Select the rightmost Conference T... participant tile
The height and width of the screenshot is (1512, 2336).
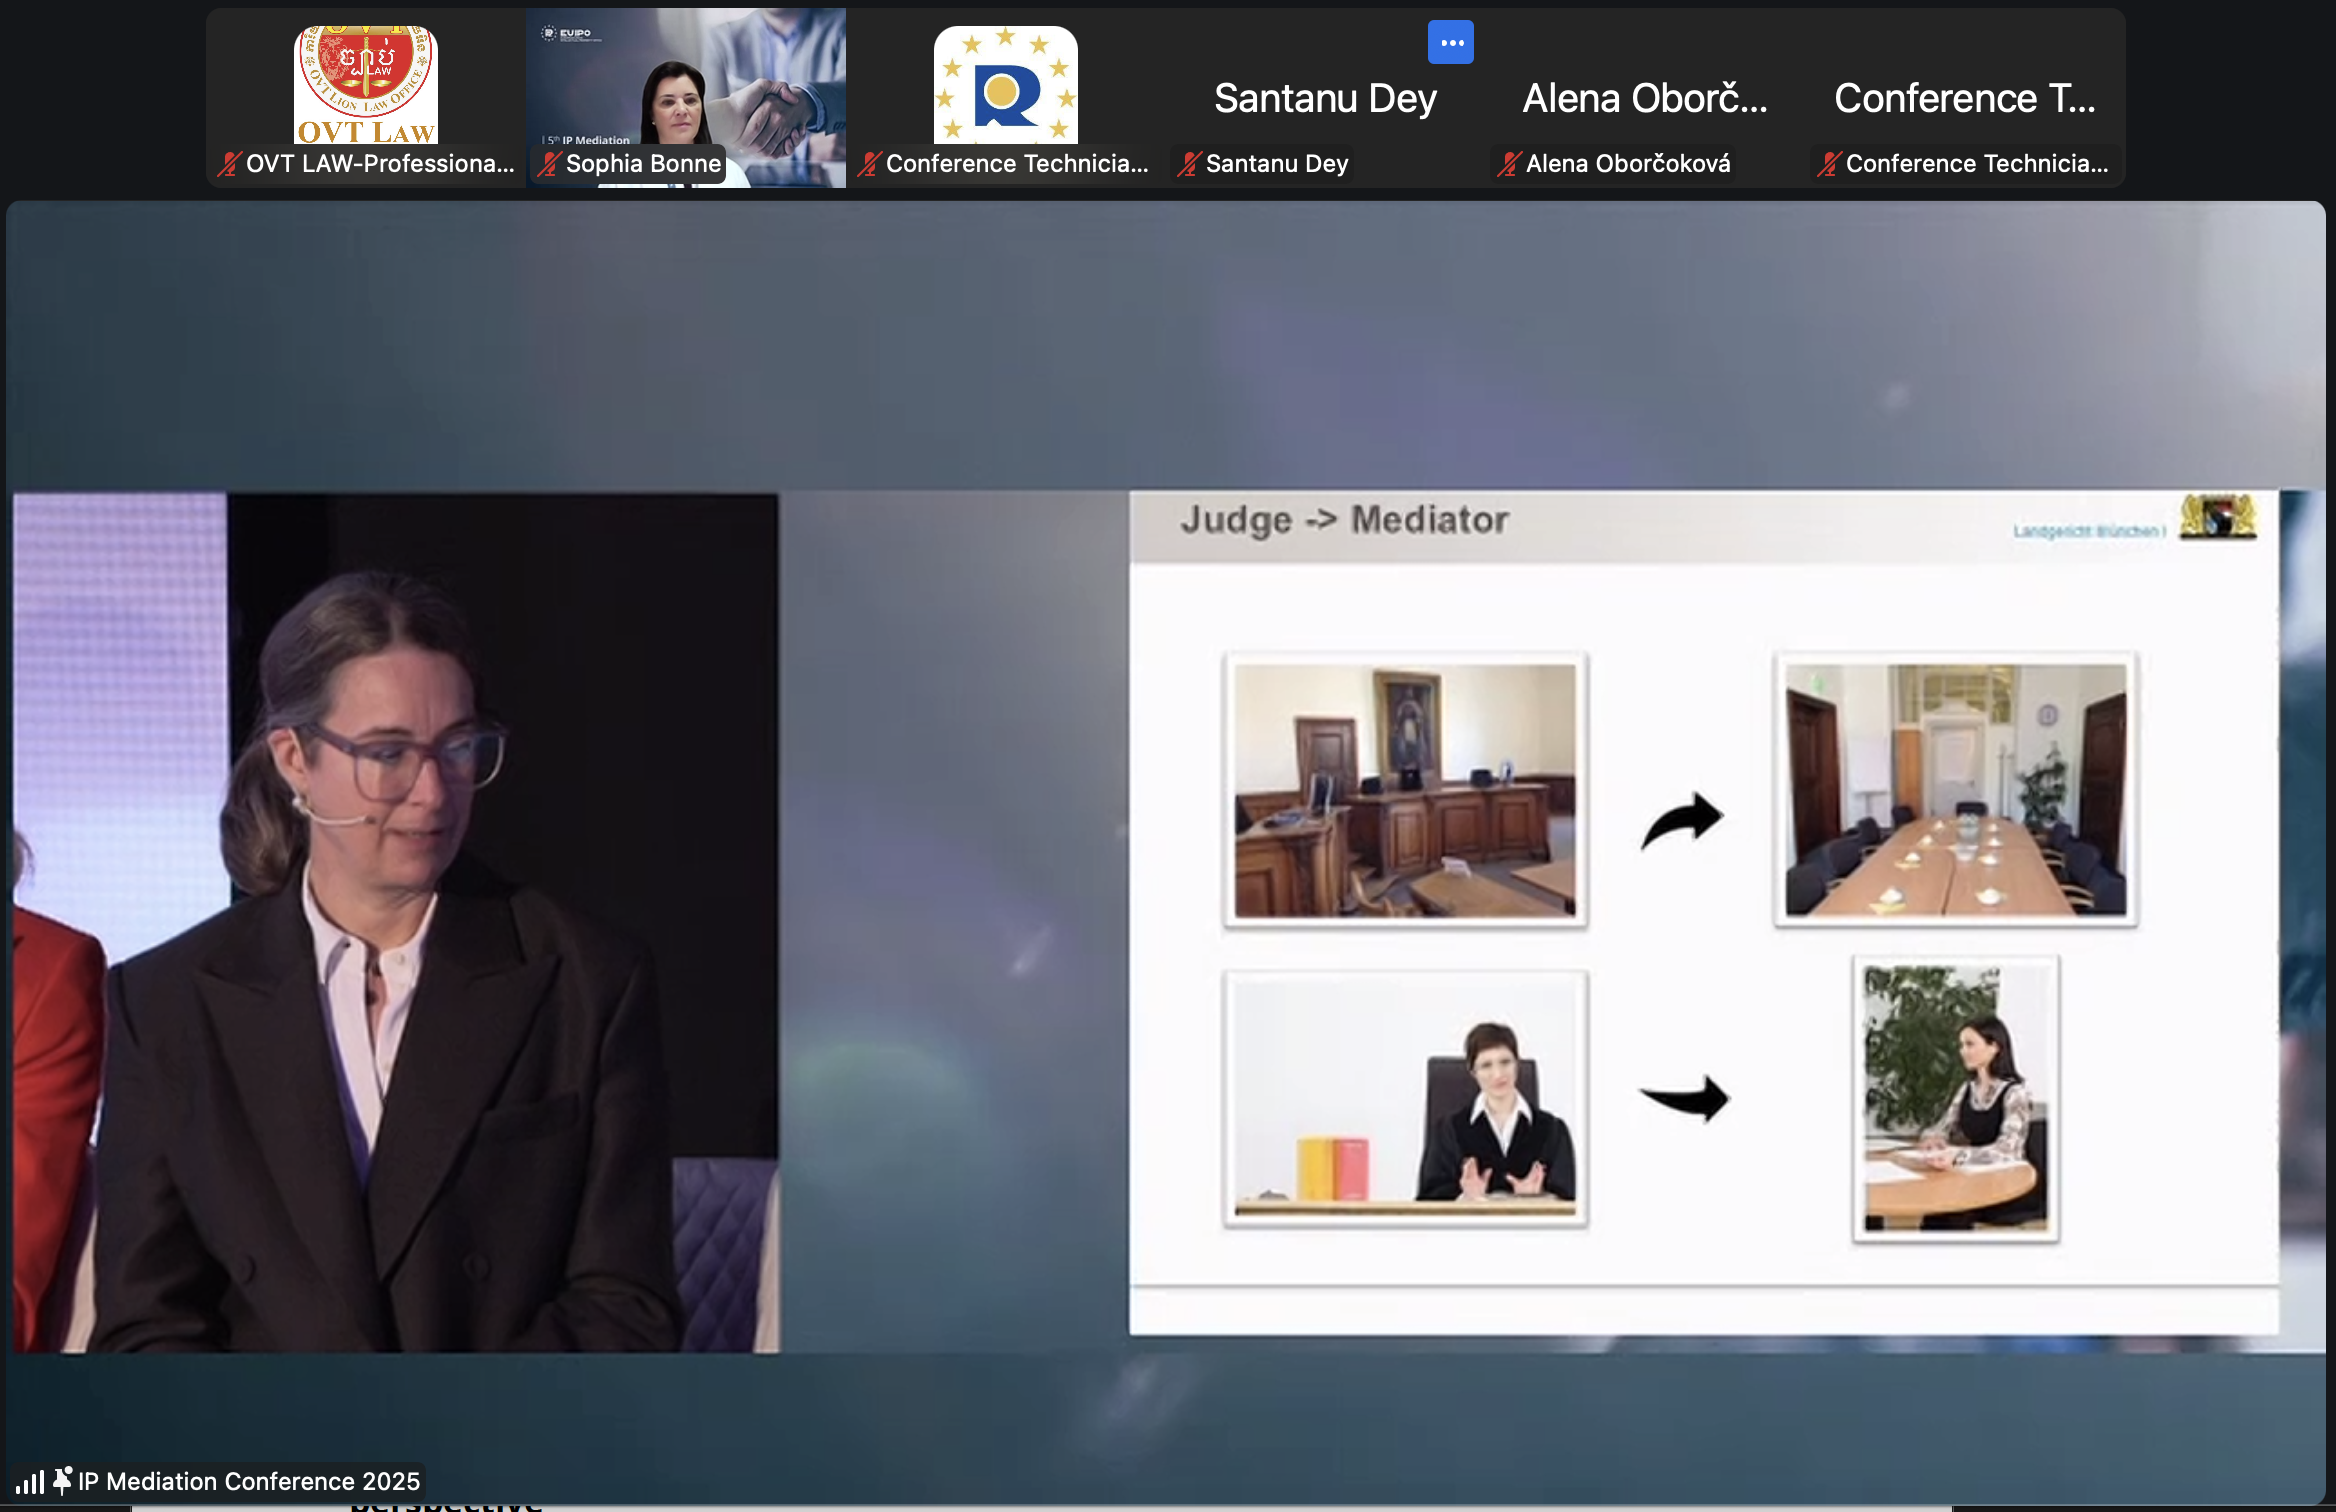point(1965,98)
